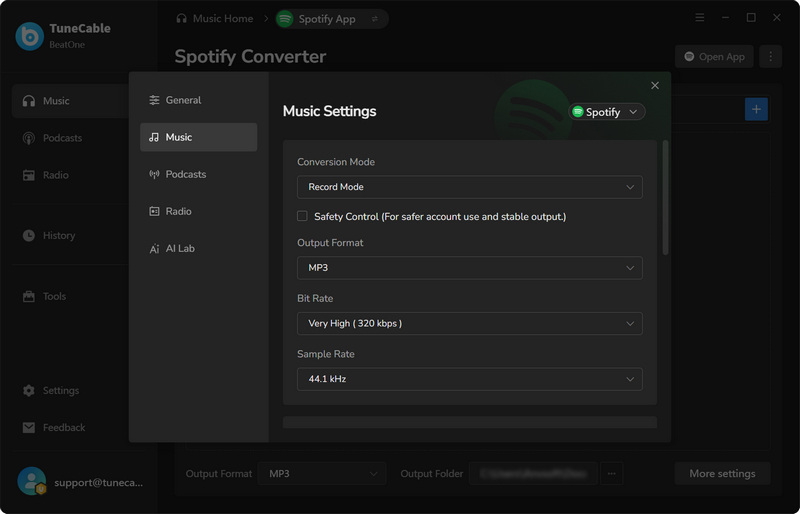The width and height of the screenshot is (800, 514).
Task: Expand the MP3 Output Format dropdown in settings
Action: click(x=469, y=267)
